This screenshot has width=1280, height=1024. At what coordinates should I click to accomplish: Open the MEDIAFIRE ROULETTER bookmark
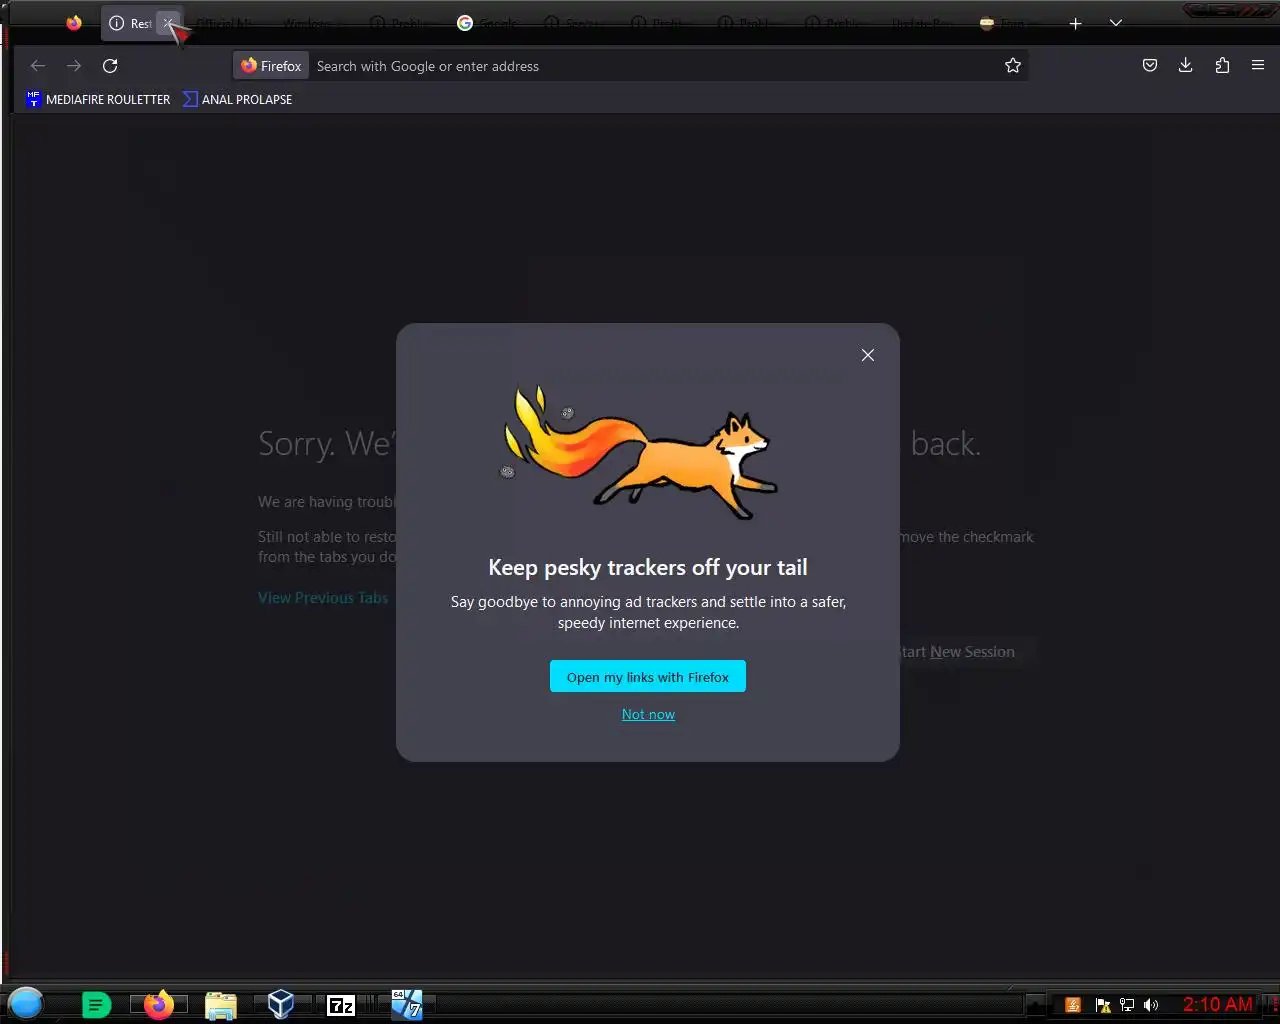[x=98, y=99]
